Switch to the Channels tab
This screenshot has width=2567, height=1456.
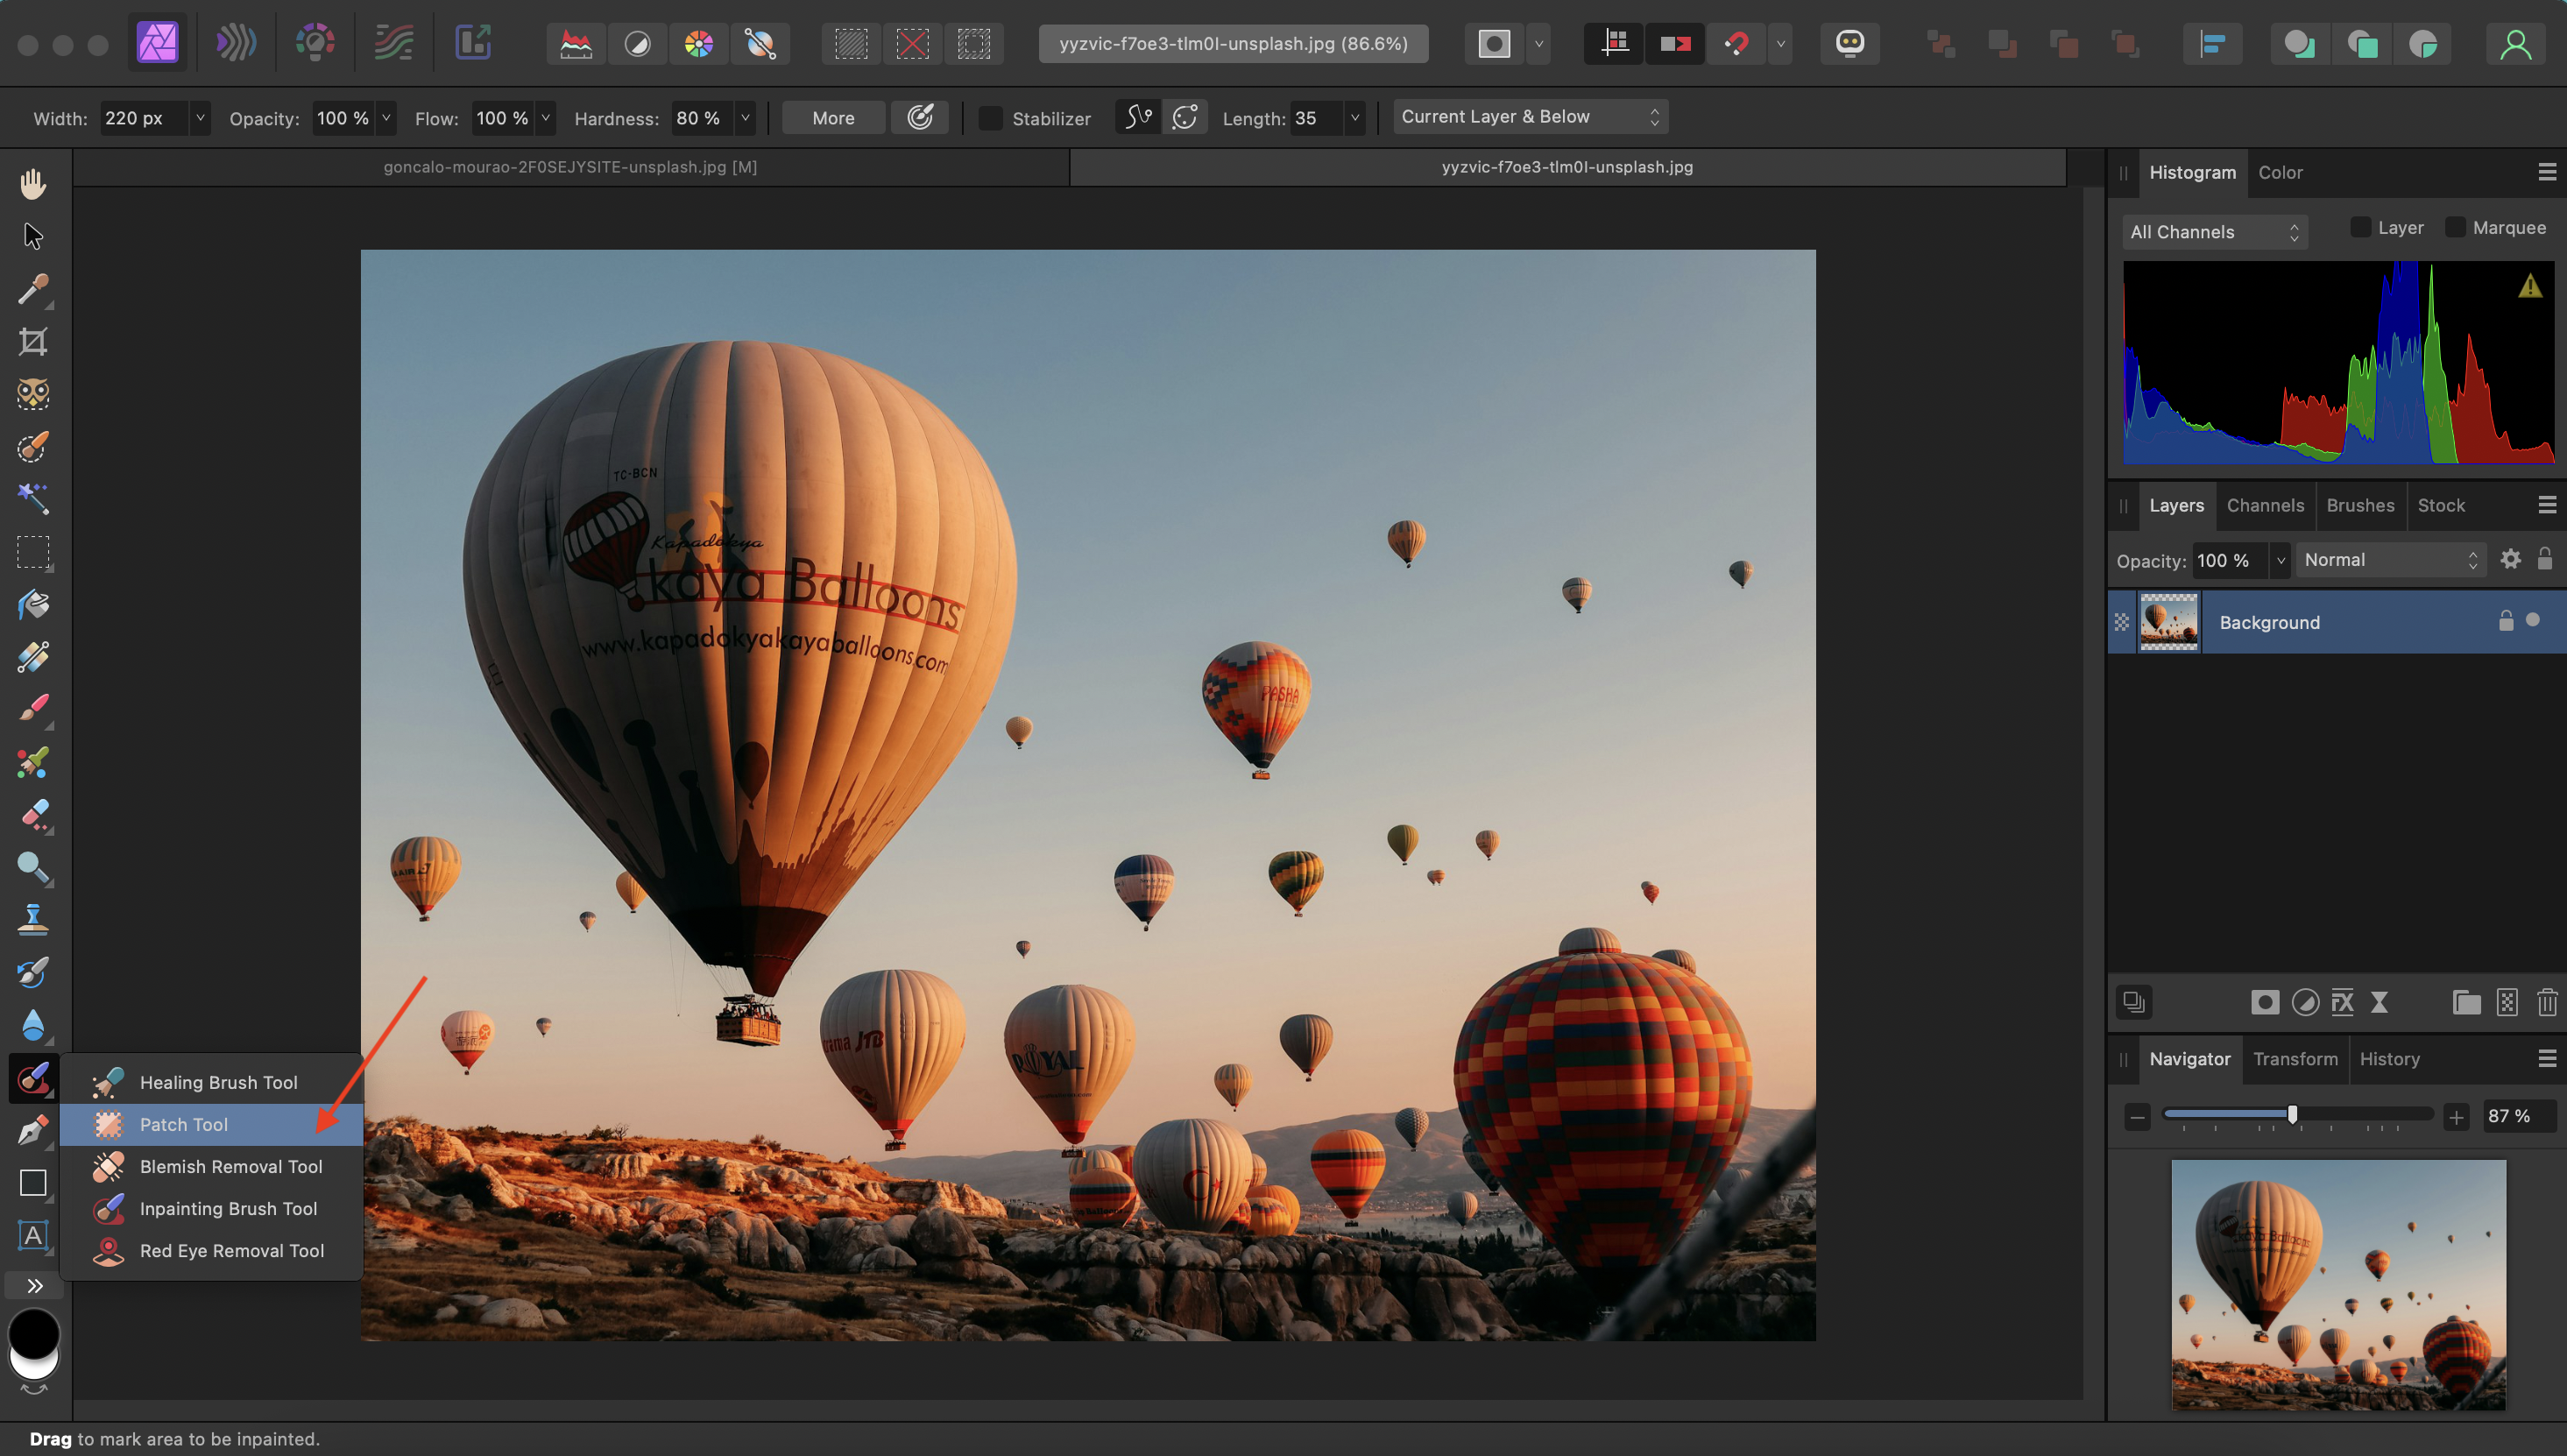2264,505
